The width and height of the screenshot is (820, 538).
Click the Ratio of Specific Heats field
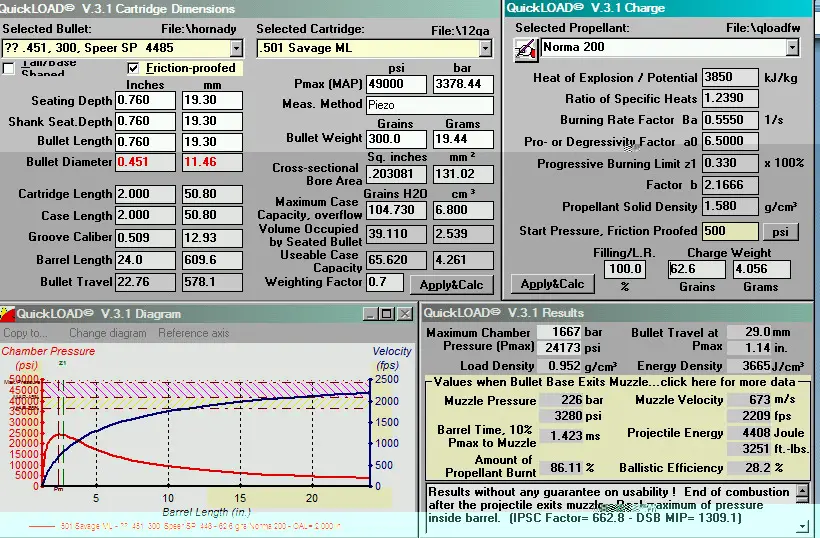[x=730, y=98]
